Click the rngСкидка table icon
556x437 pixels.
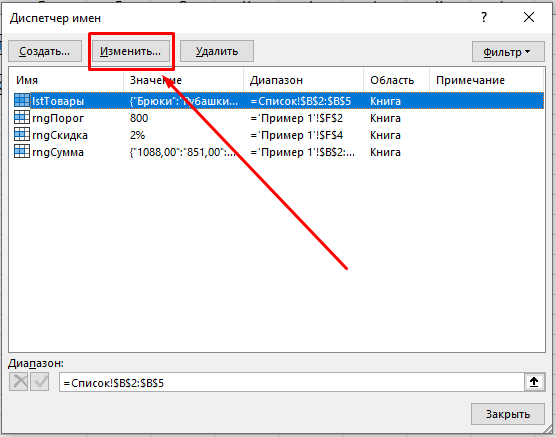[x=22, y=134]
